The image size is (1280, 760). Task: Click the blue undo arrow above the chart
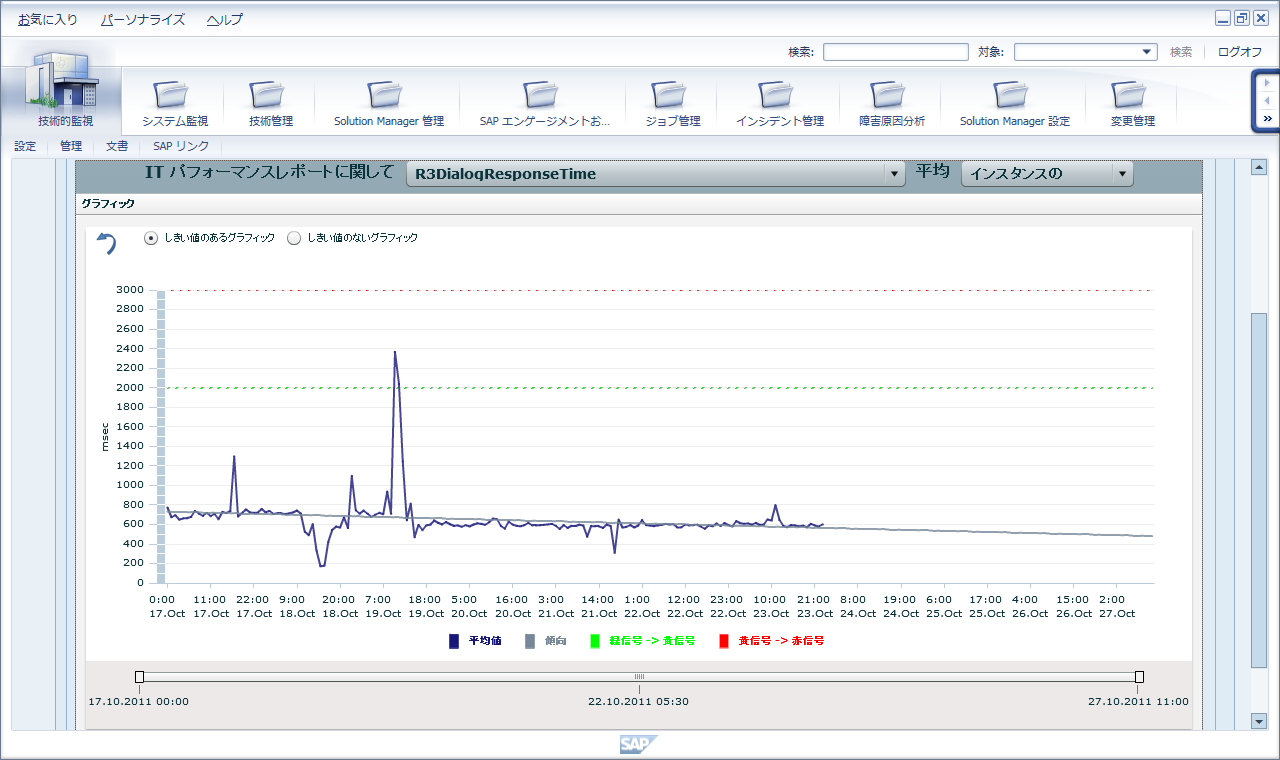click(107, 244)
